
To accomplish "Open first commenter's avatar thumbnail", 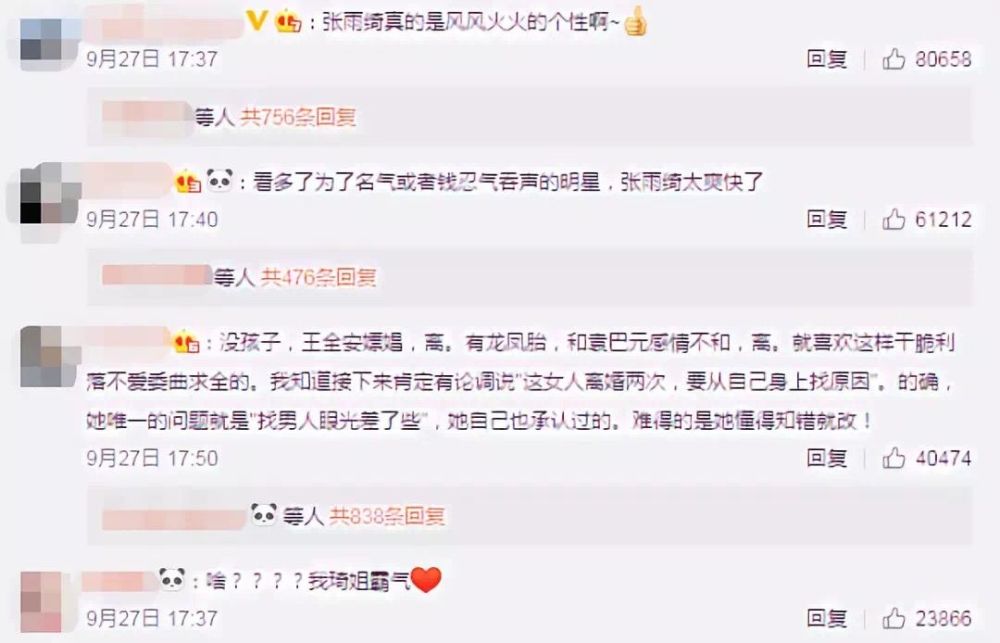I will [41, 39].
